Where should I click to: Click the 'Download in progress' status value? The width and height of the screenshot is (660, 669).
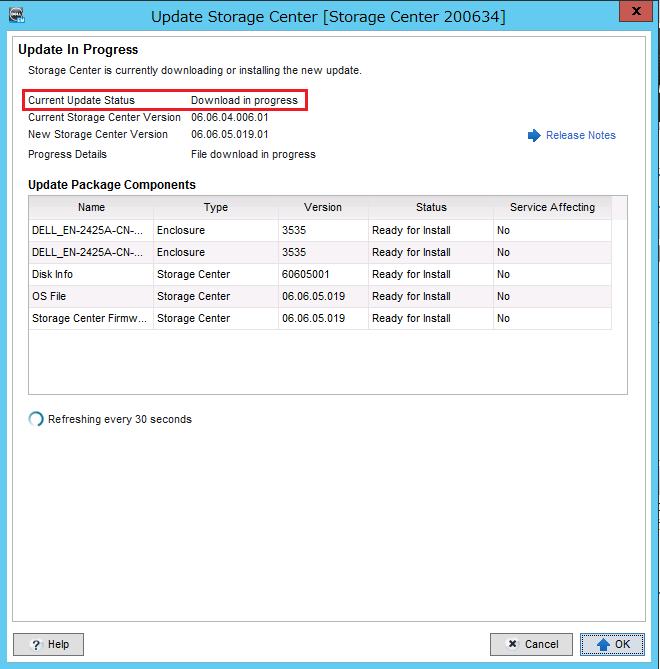244,100
